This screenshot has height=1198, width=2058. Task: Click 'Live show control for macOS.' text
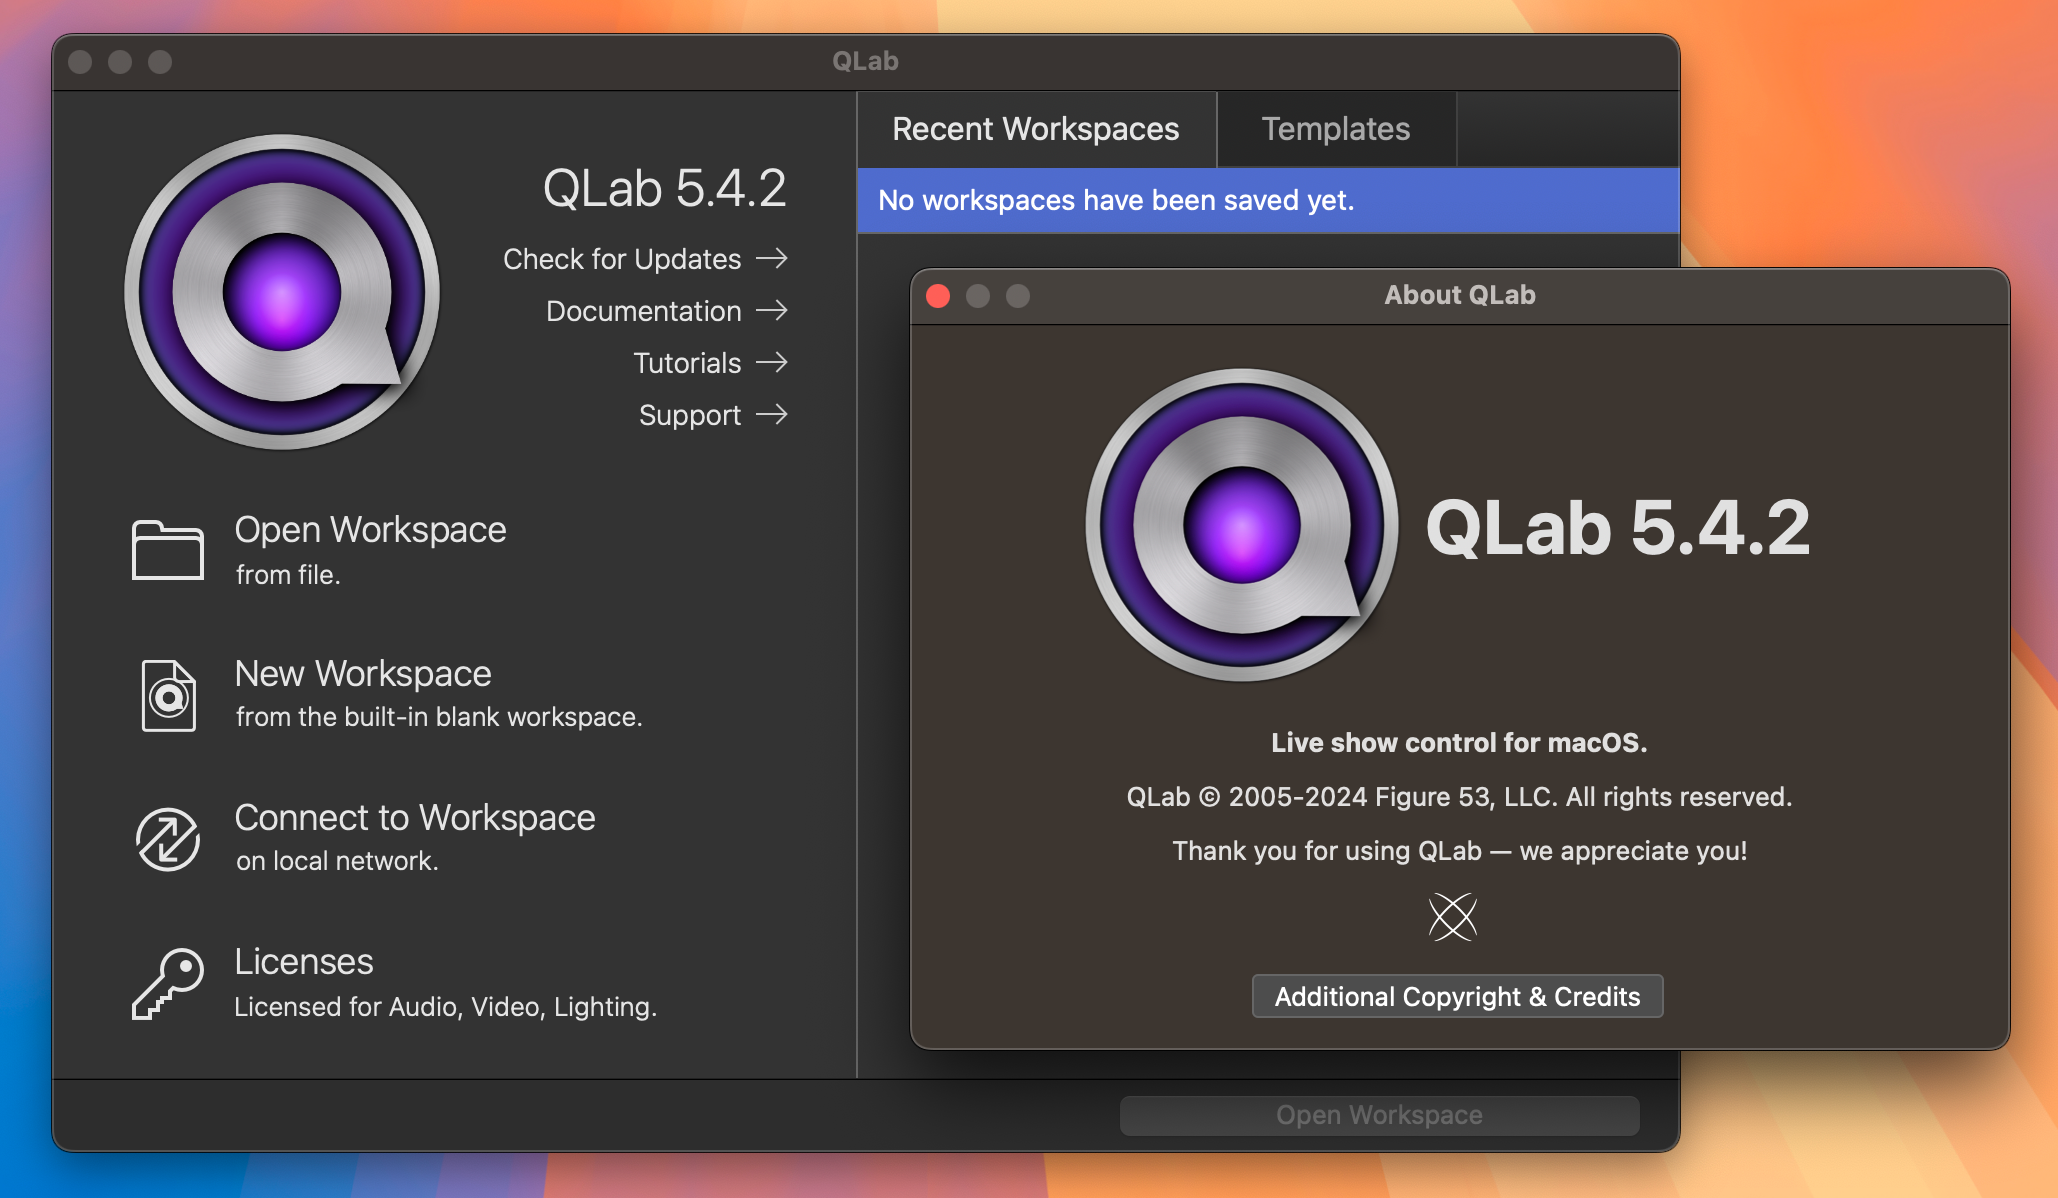pos(1459,743)
